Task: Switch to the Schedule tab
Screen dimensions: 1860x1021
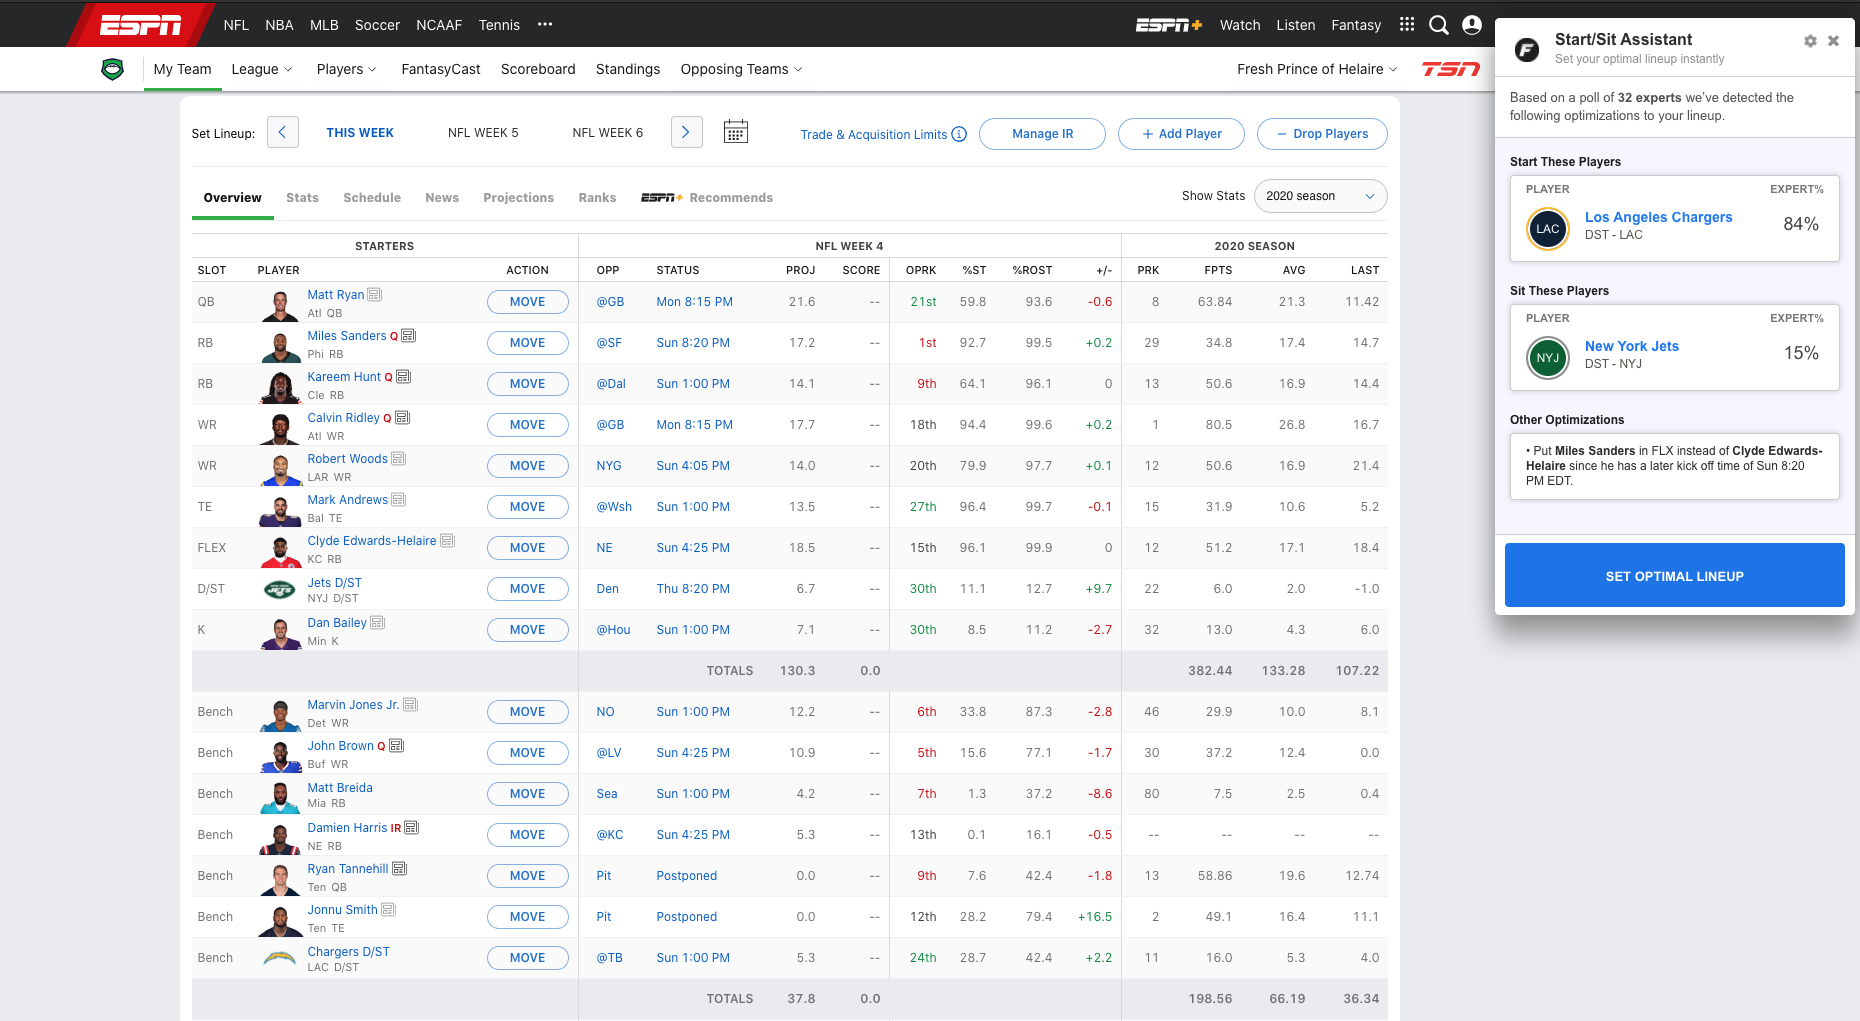Action: point(372,198)
